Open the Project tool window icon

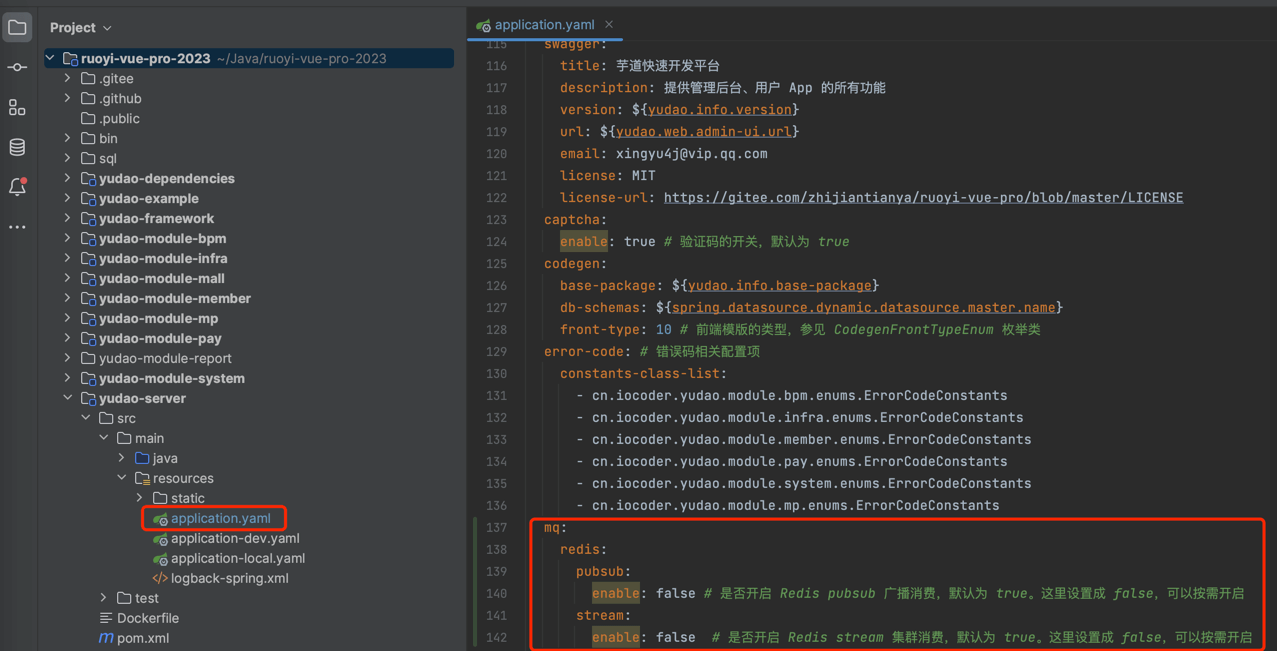tap(17, 28)
